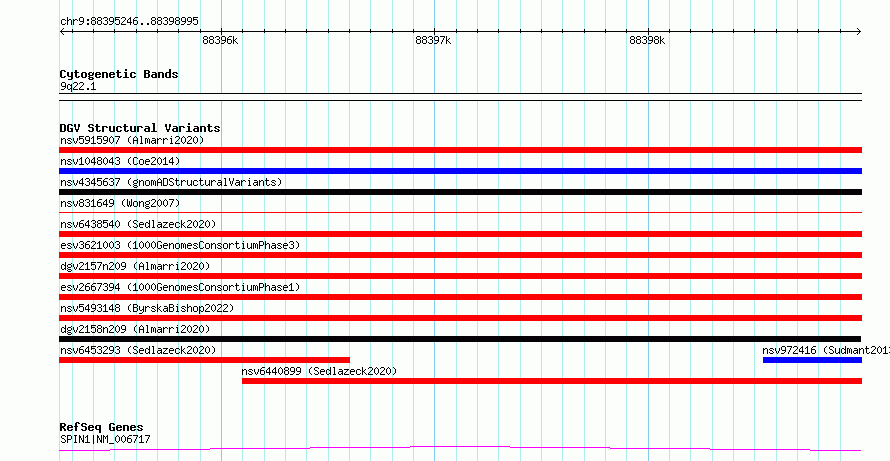Click the esv2667394 (1000GenomesConsortiumPhase1) label

pyautogui.click(x=180, y=287)
